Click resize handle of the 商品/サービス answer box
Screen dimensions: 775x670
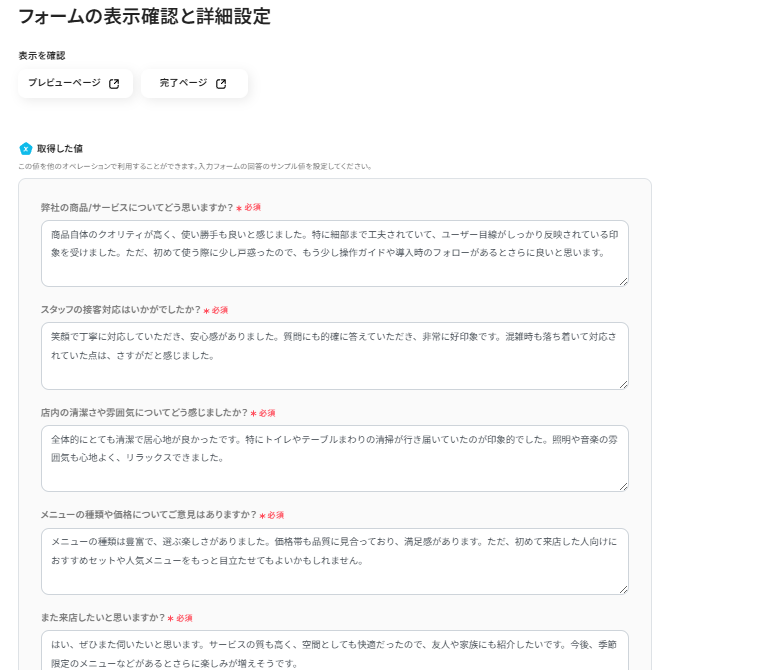(x=623, y=282)
